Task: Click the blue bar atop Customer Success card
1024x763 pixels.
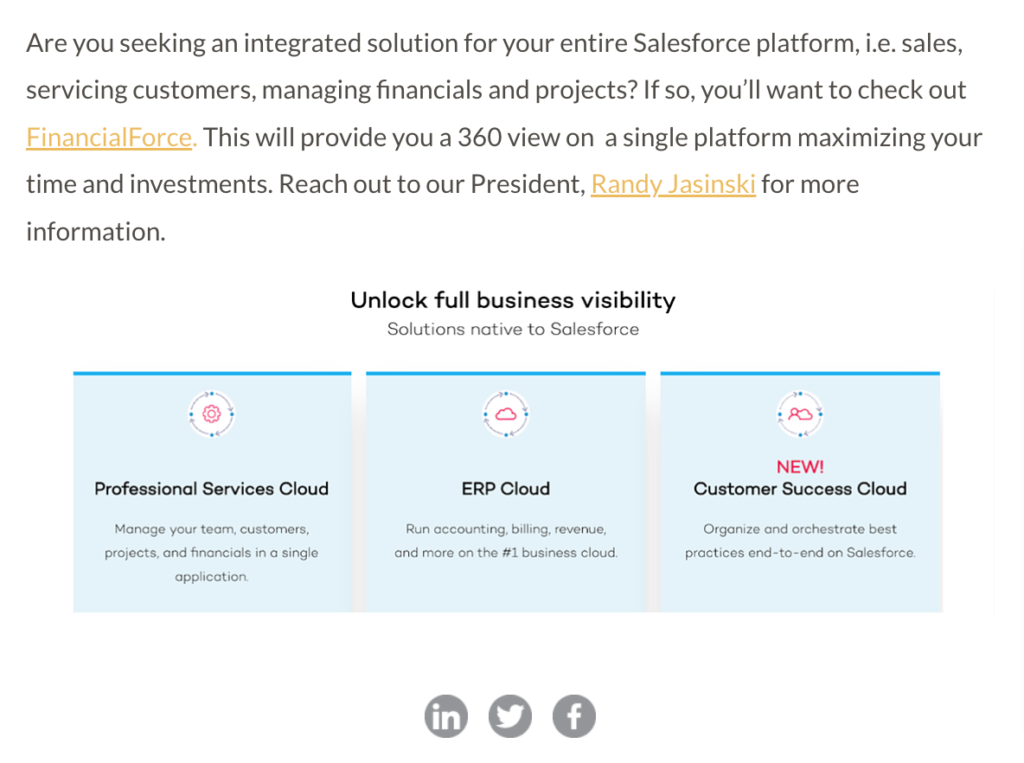Action: pyautogui.click(x=800, y=374)
